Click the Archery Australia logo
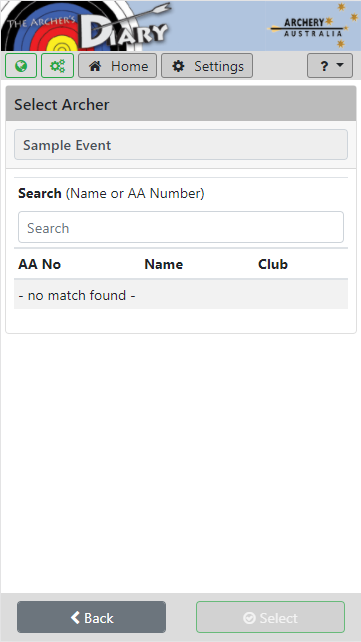361x642 pixels. [x=312, y=25]
